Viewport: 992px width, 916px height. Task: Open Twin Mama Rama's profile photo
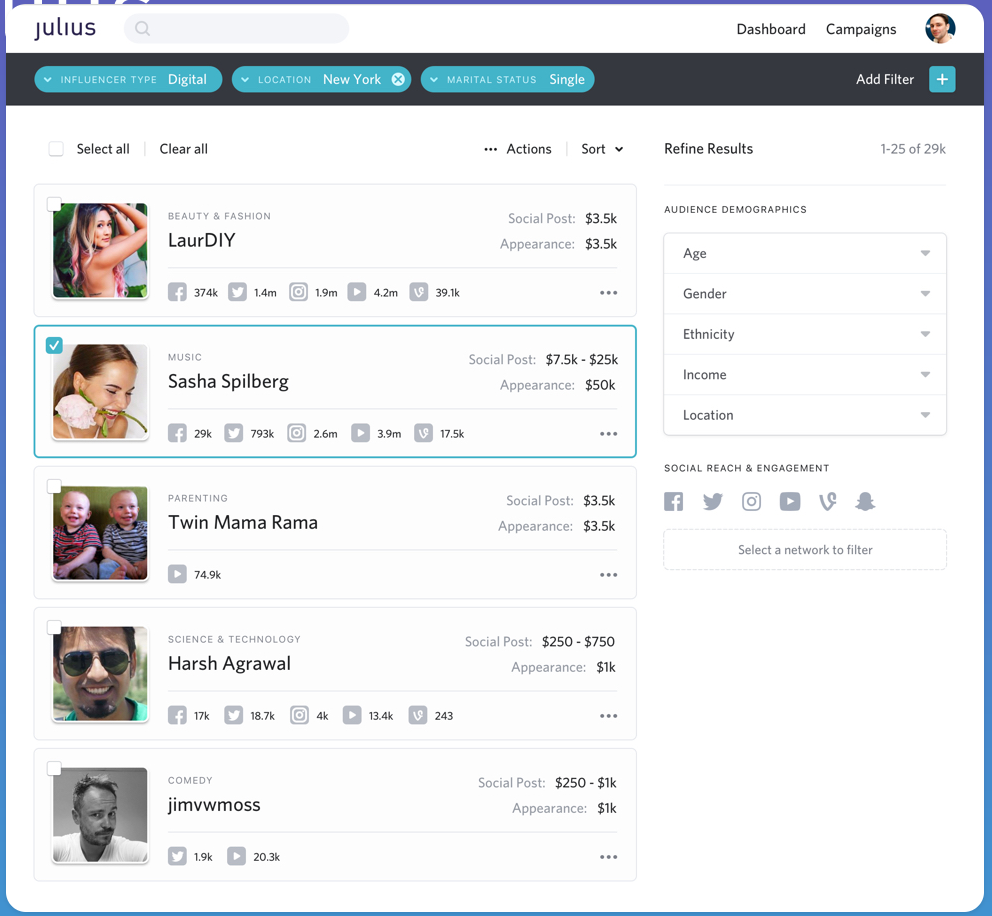(101, 533)
